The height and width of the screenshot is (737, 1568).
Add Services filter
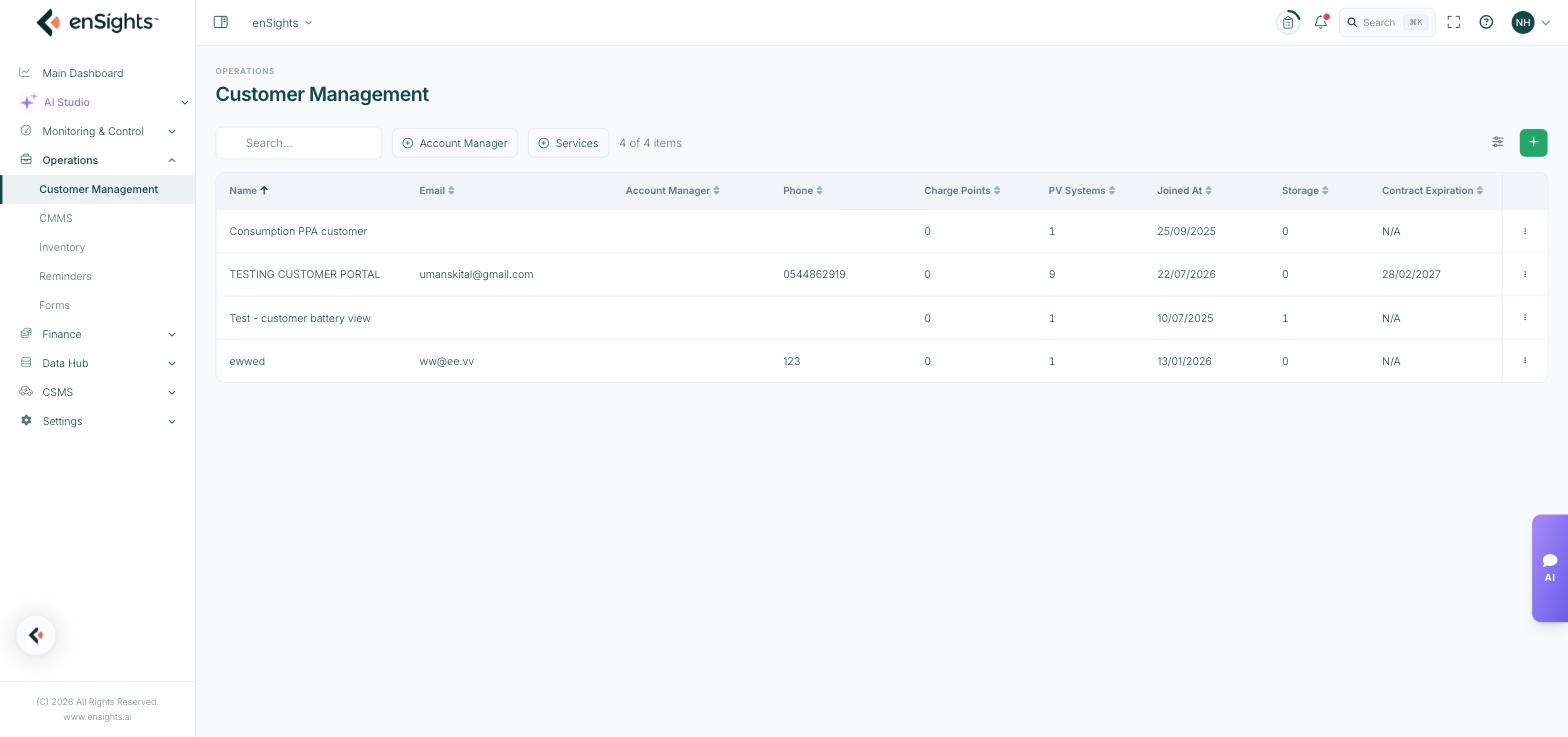click(568, 143)
